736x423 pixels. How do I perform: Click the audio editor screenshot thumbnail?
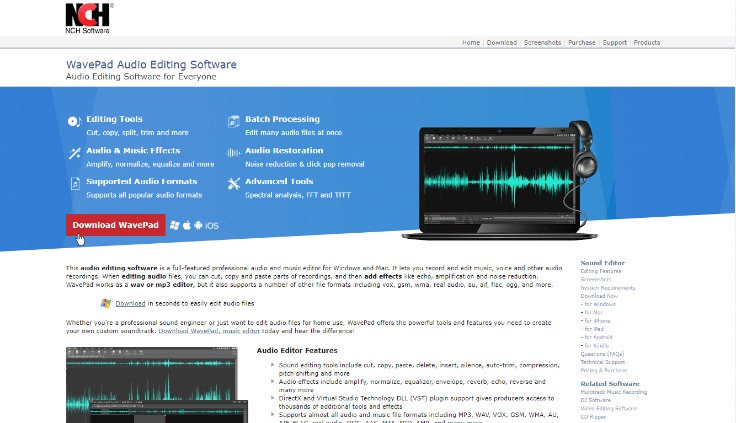tap(155, 385)
